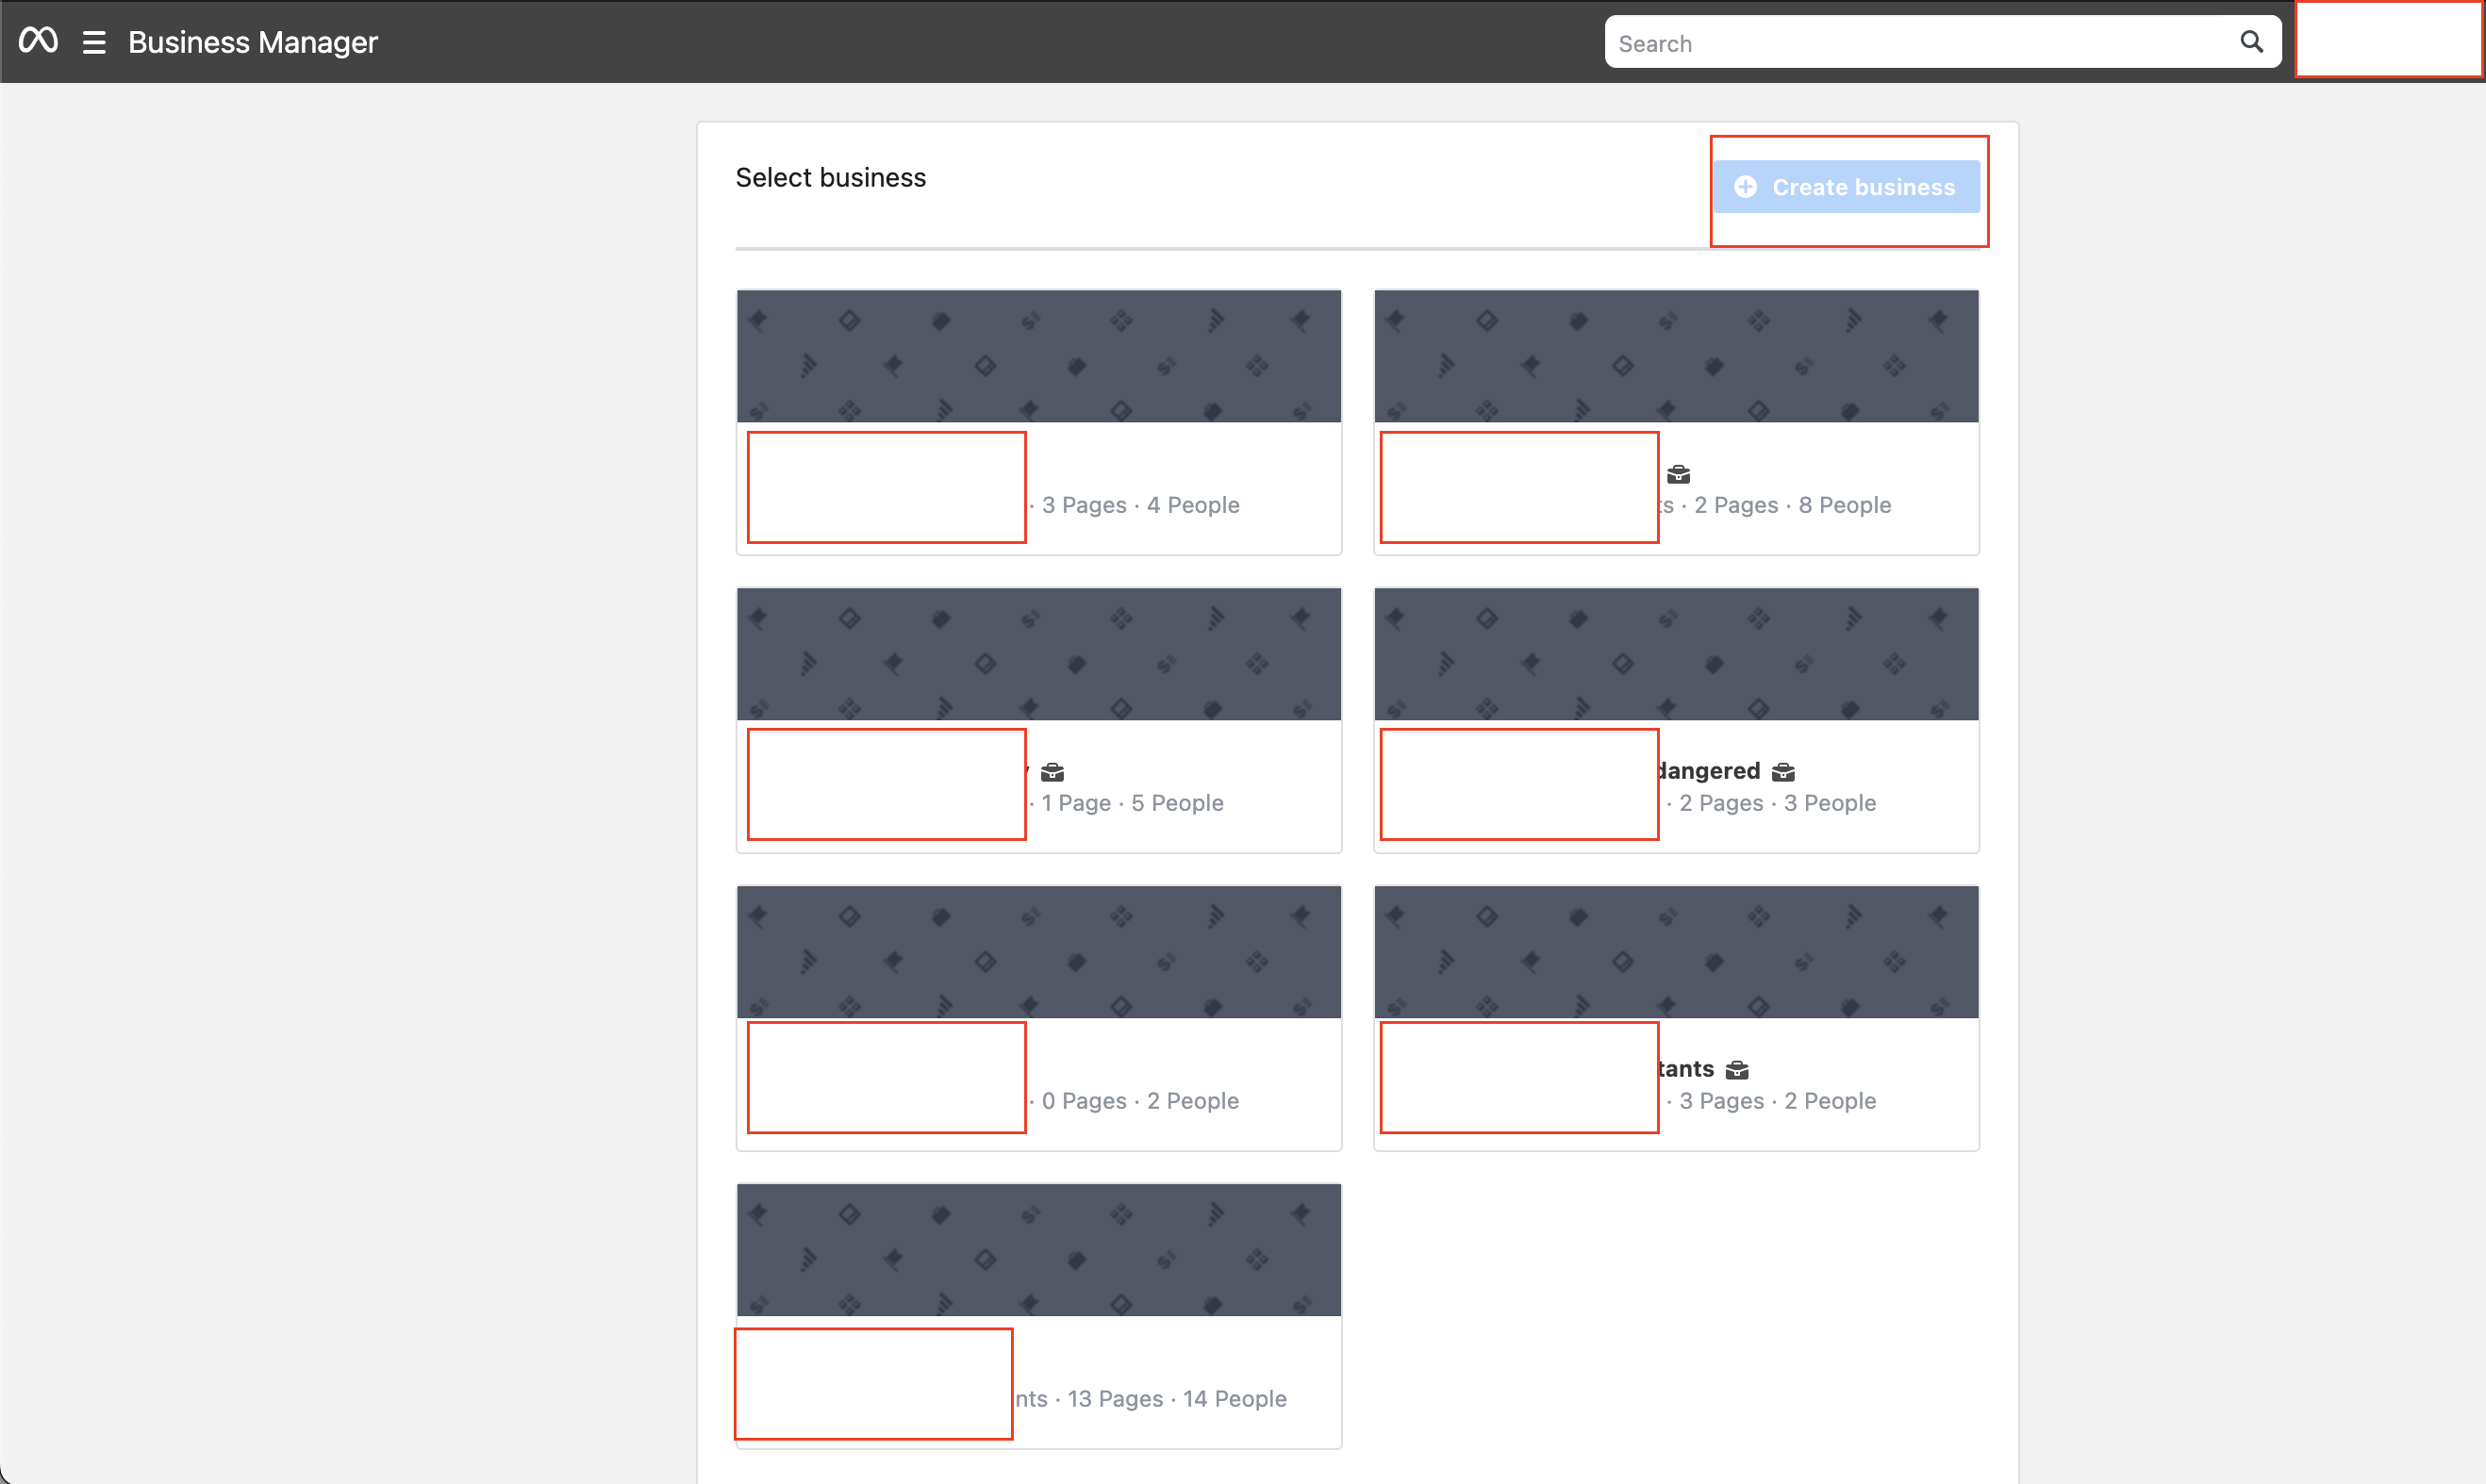Open business with 0 Pages, 2 People
The width and height of the screenshot is (2486, 1484).
click(x=1140, y=1101)
